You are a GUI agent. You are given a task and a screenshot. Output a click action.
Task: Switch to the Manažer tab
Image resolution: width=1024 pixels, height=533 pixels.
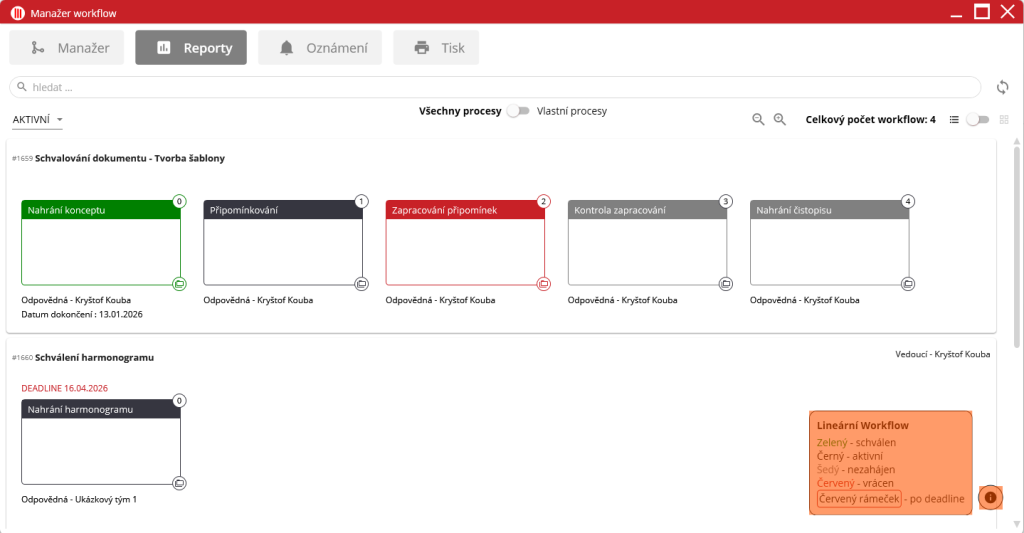click(x=66, y=48)
